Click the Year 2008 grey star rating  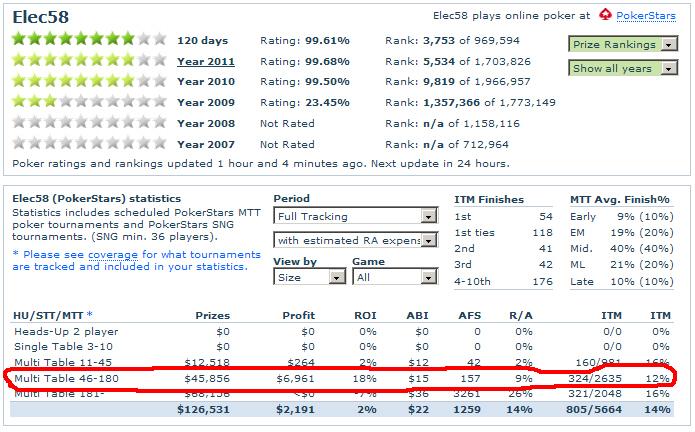[x=89, y=122]
